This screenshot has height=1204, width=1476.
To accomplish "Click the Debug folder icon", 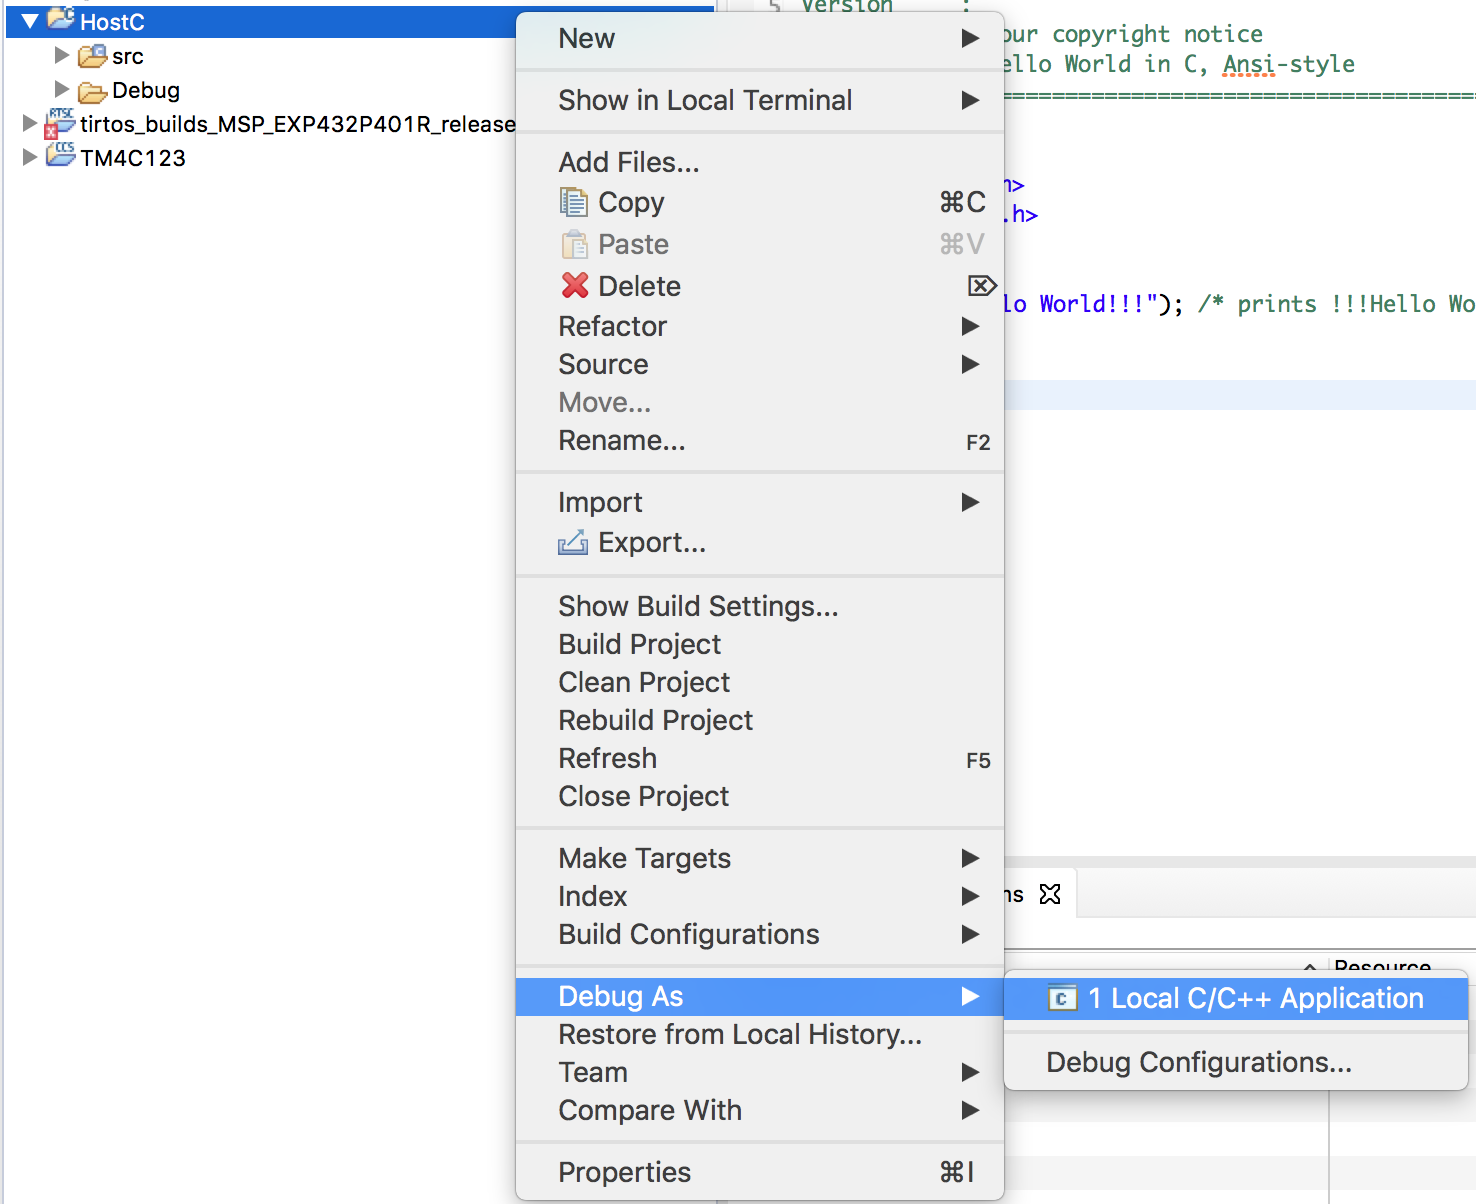I will [93, 91].
